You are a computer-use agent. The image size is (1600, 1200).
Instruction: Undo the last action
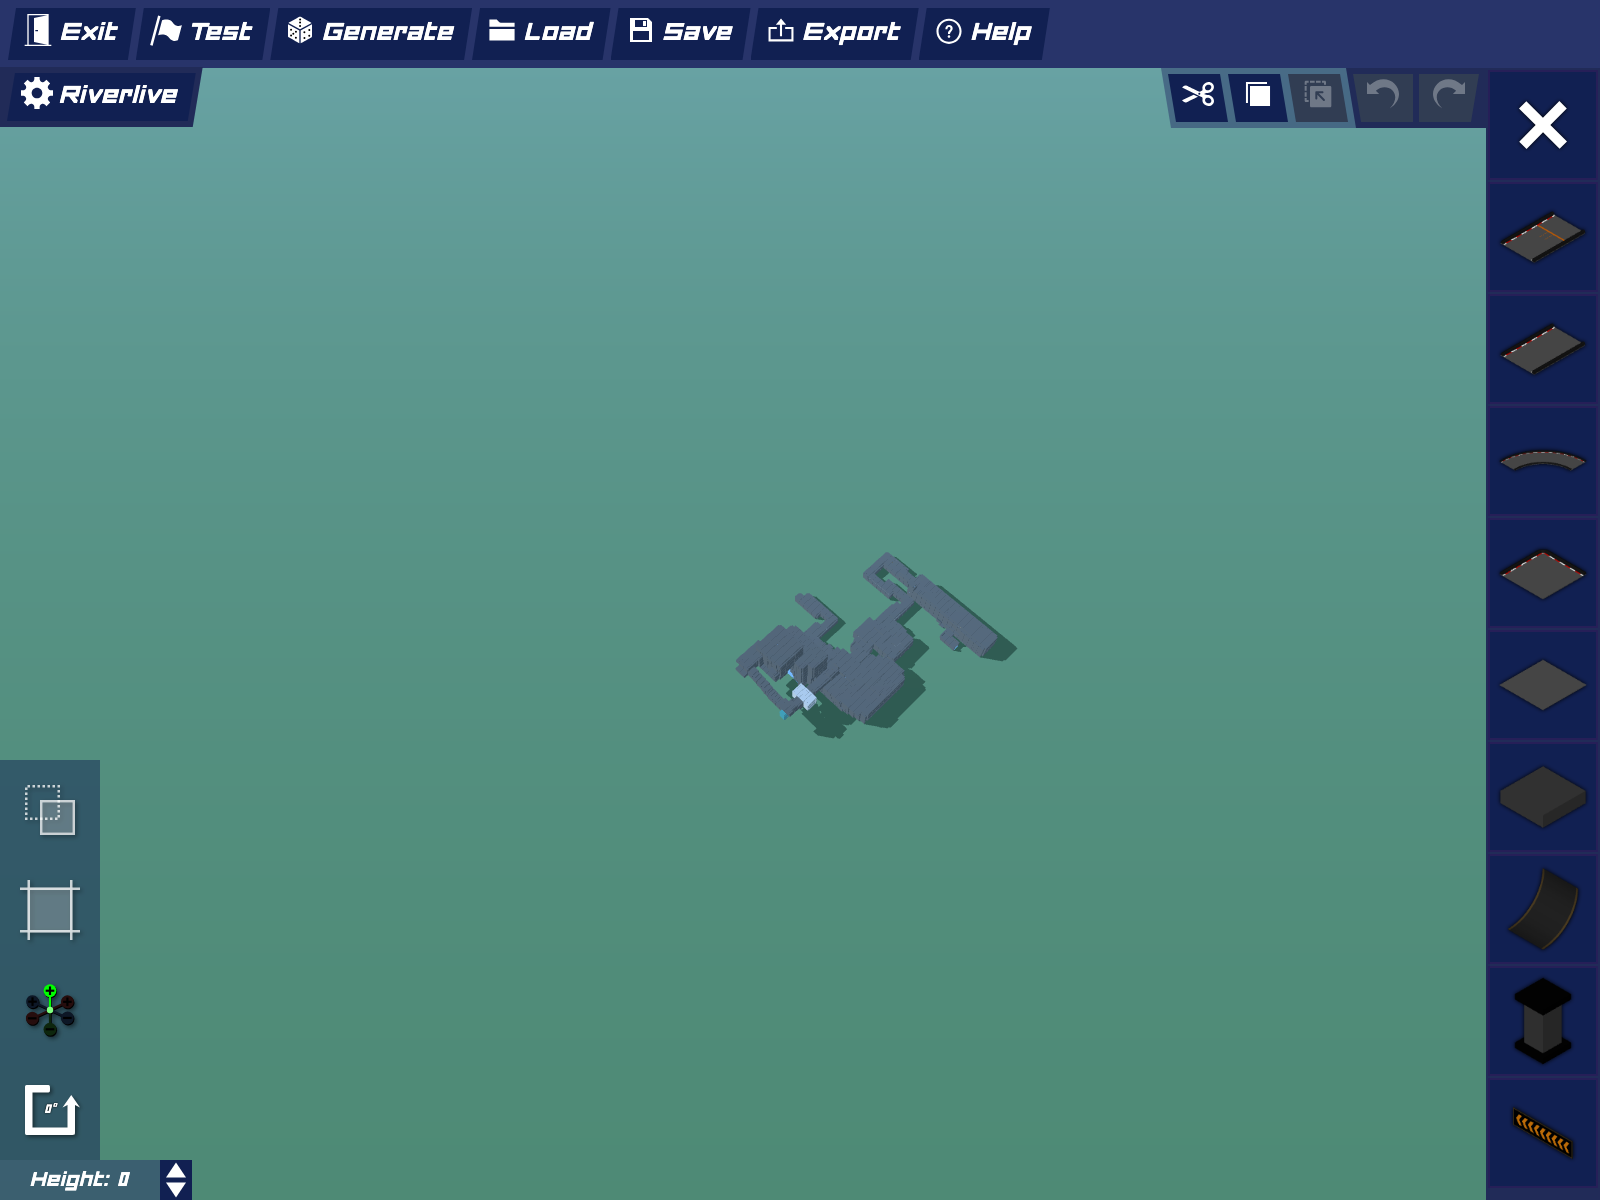pyautogui.click(x=1383, y=96)
